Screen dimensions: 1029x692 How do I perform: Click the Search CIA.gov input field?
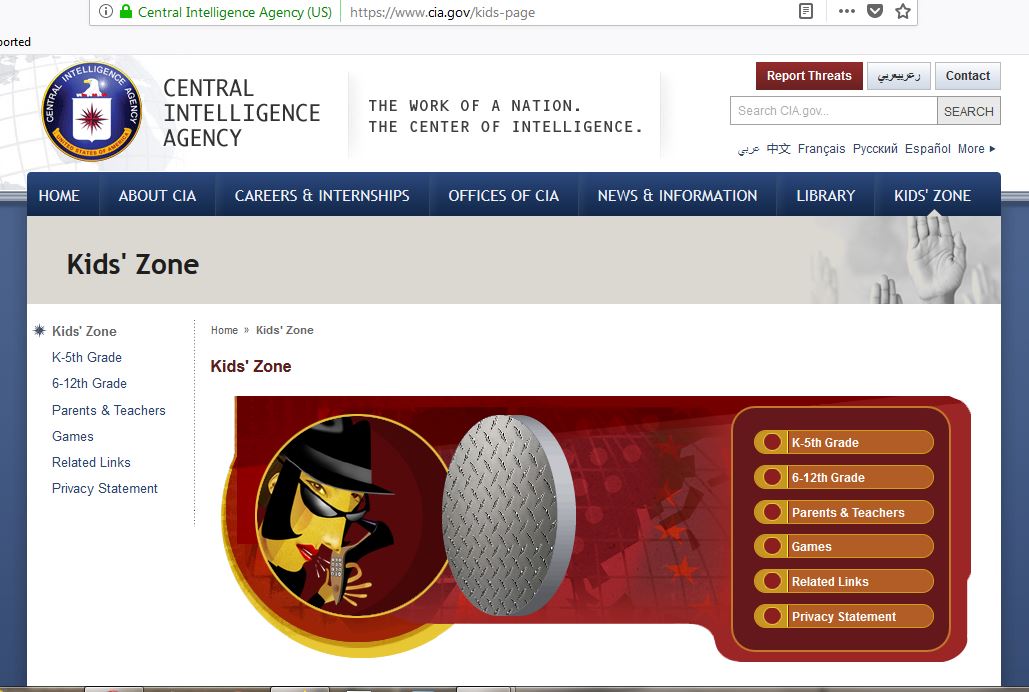coord(833,111)
